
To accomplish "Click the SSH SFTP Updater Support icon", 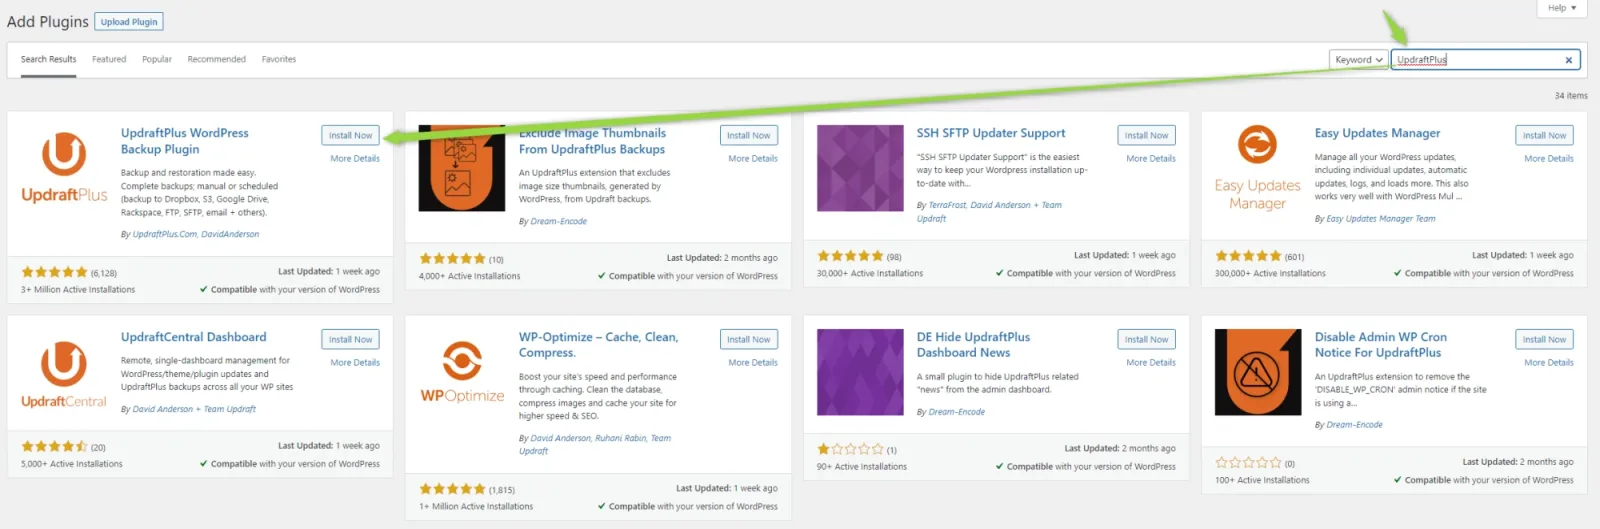I will [x=860, y=168].
